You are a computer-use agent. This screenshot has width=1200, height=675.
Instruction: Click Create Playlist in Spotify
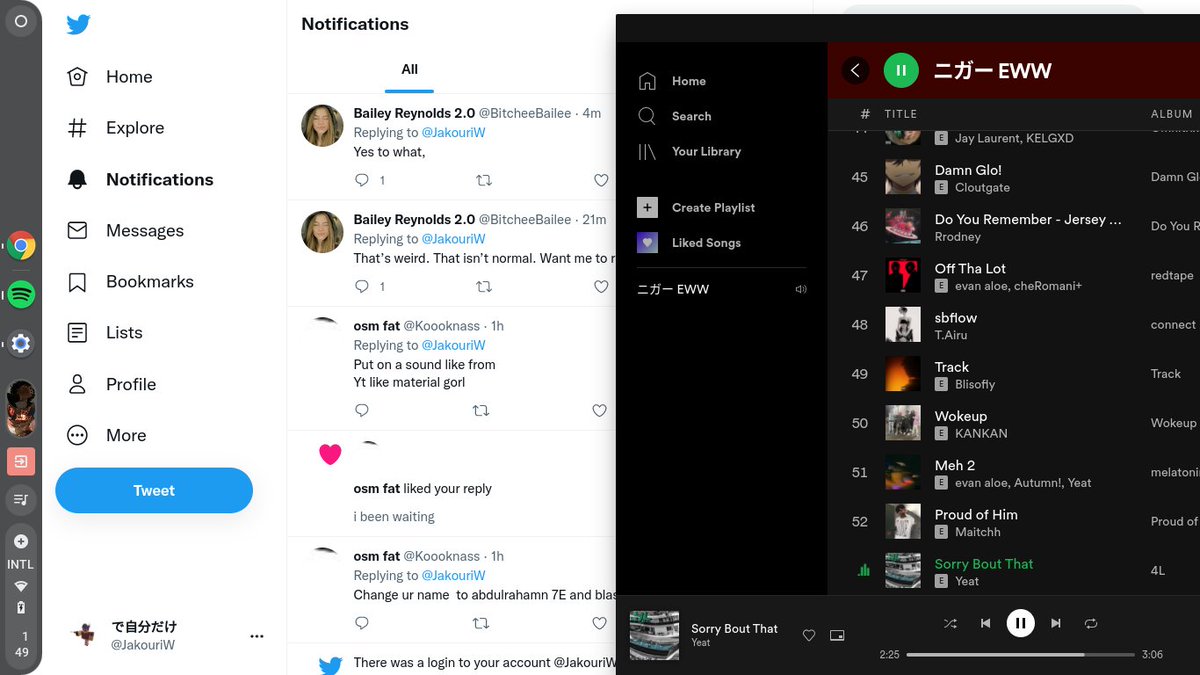click(x=696, y=207)
